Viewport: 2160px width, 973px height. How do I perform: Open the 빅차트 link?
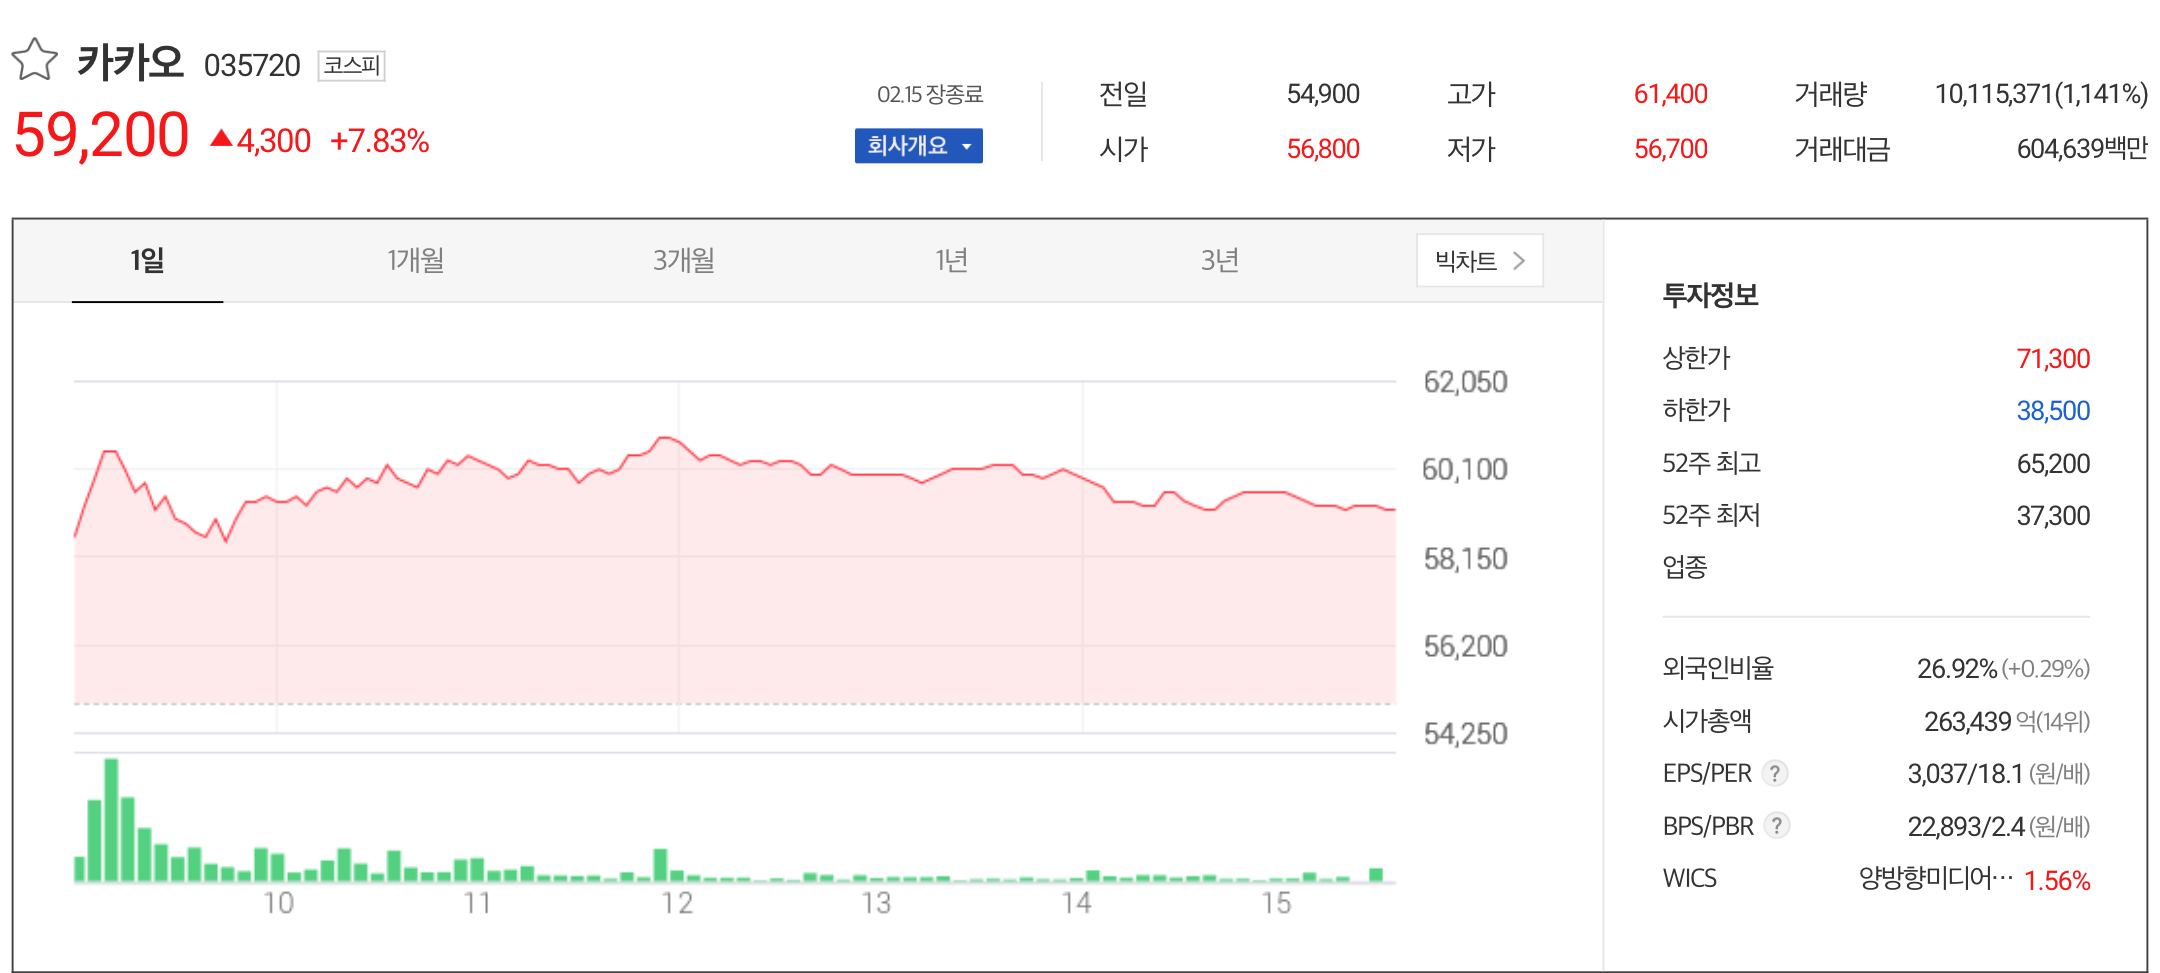(x=1479, y=261)
